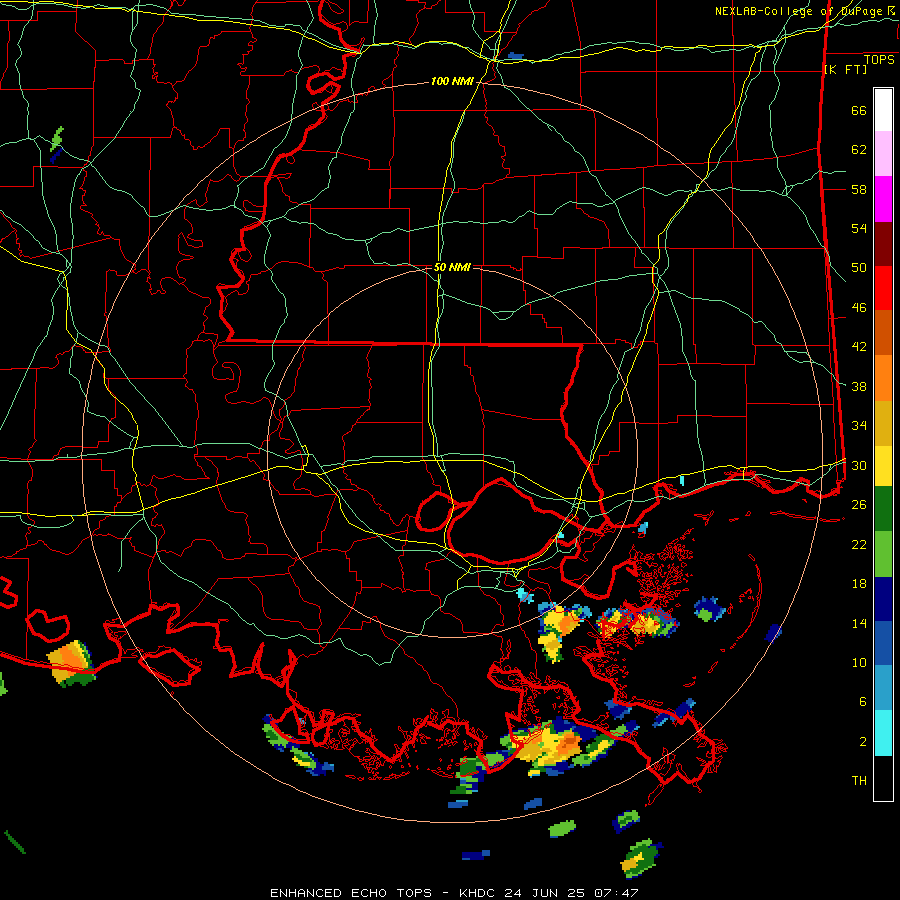Click the light green 22 kft legend swatch
Screen dimensions: 900x900
coord(883,554)
